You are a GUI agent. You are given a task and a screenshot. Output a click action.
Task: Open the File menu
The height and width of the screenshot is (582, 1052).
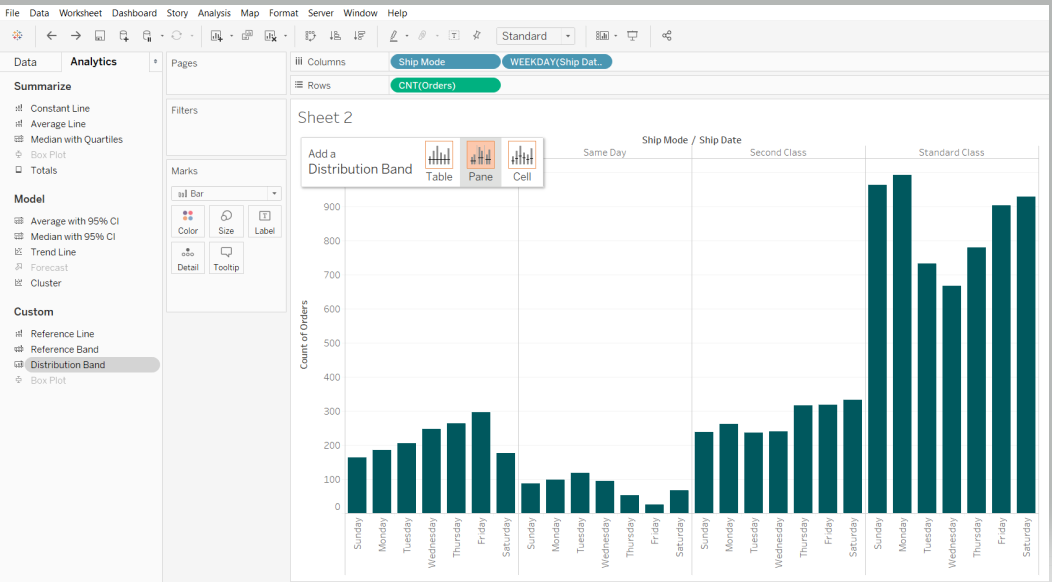pos(12,13)
